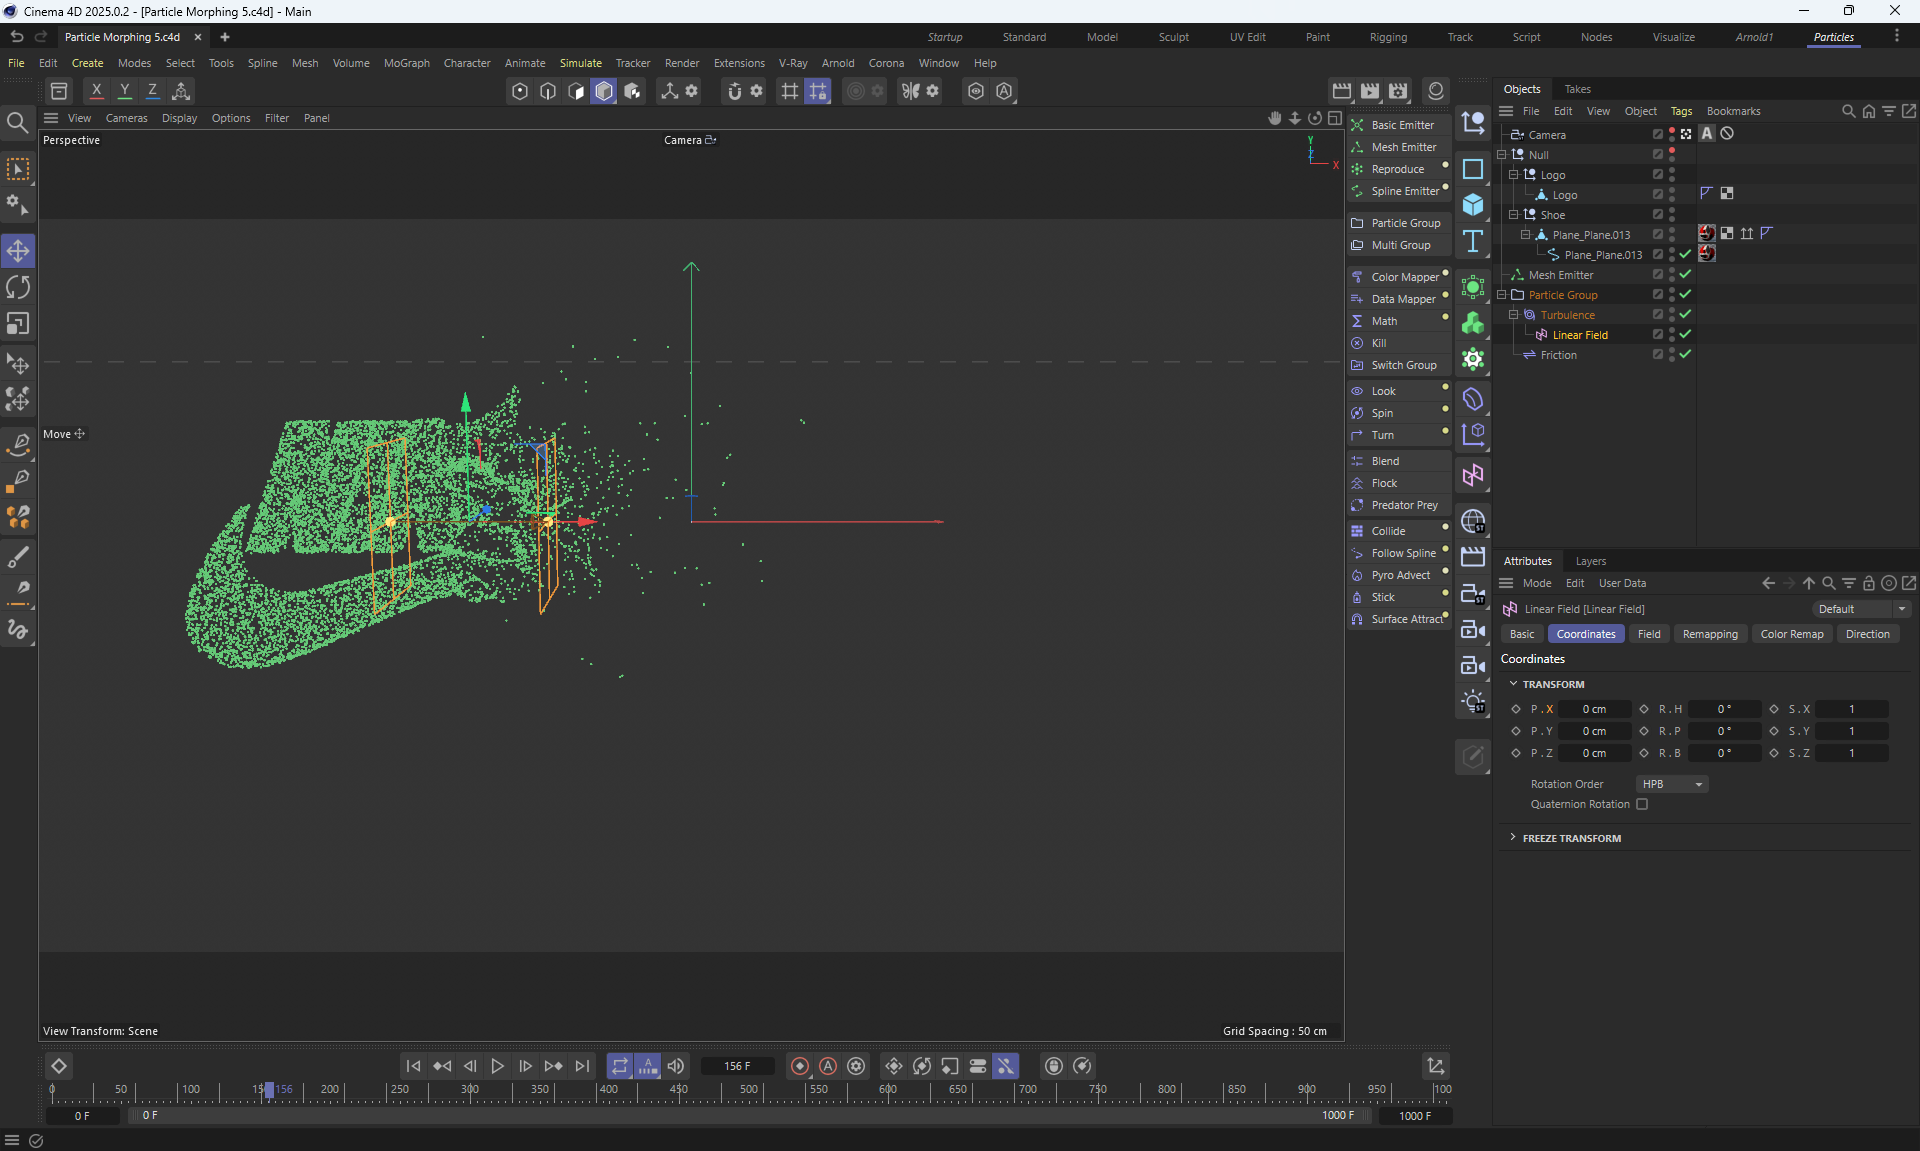The image size is (1920, 1151).
Task: Open the Rotation Order HPB dropdown
Action: tap(1672, 784)
